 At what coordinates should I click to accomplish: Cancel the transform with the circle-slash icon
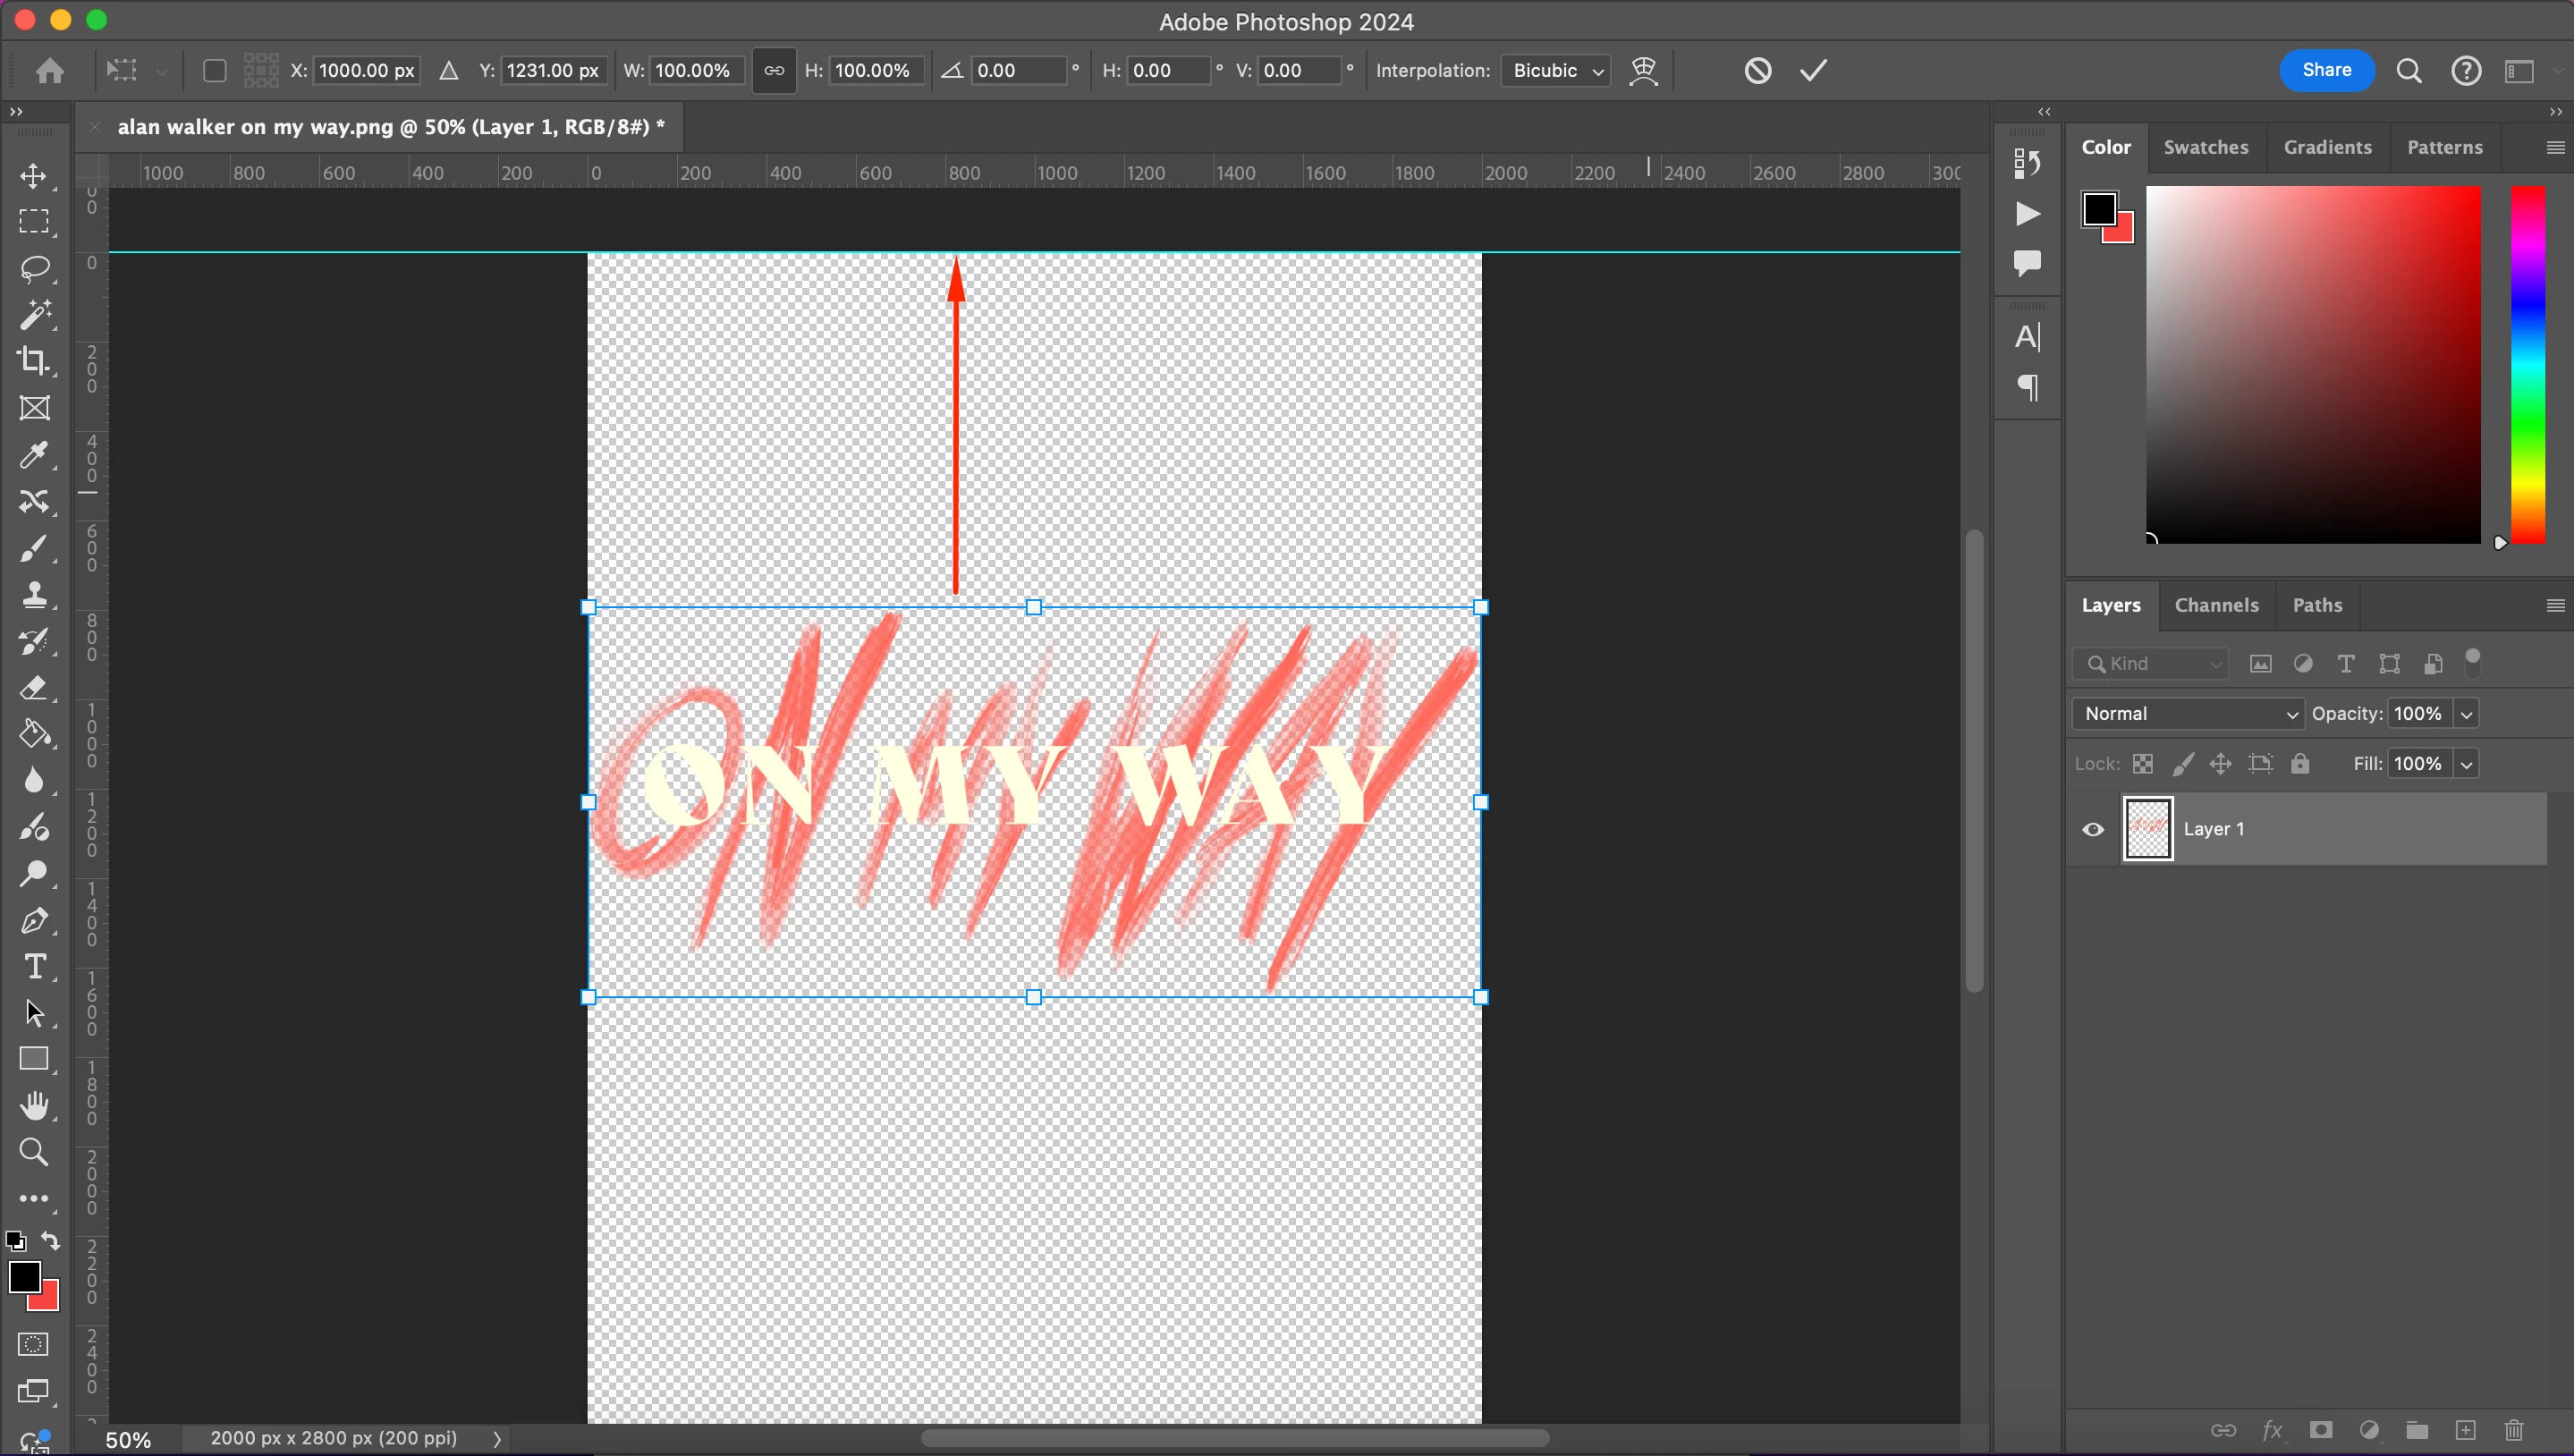tap(1757, 70)
